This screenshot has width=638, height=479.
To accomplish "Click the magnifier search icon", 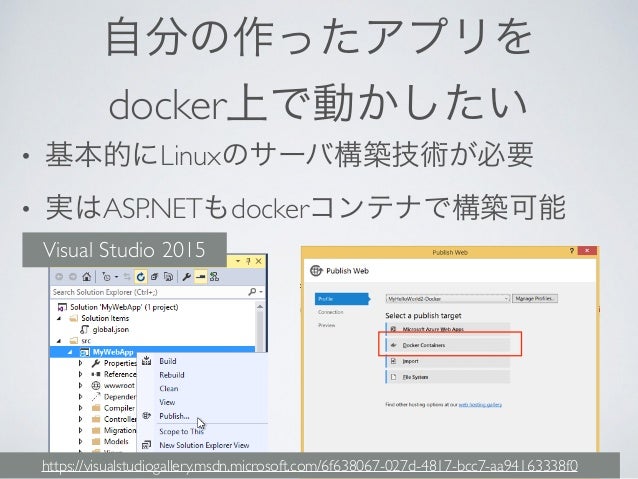I will pos(252,292).
